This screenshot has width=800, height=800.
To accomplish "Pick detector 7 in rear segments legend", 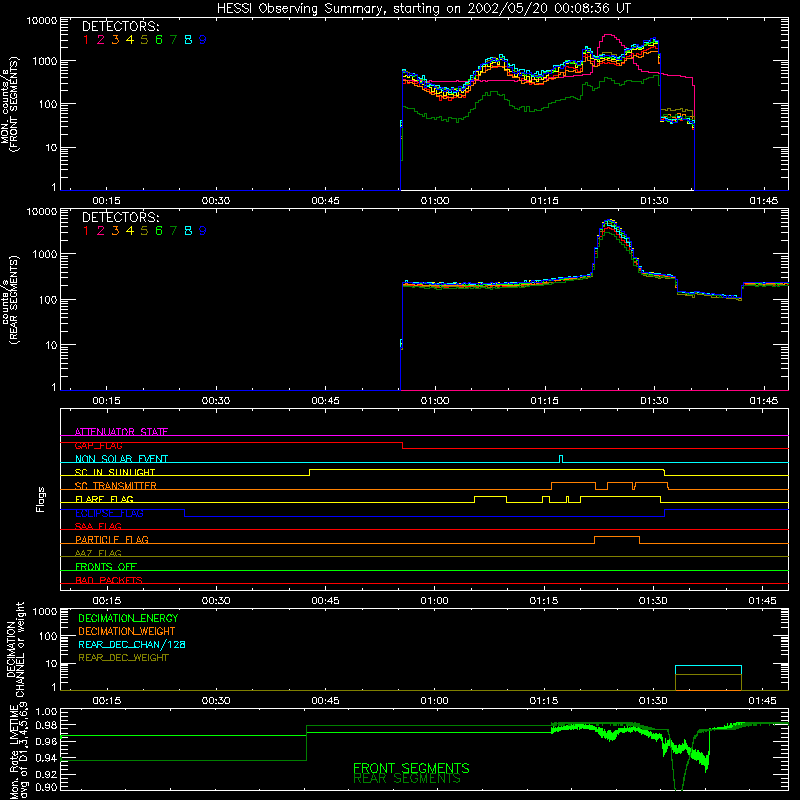I will [x=173, y=231].
